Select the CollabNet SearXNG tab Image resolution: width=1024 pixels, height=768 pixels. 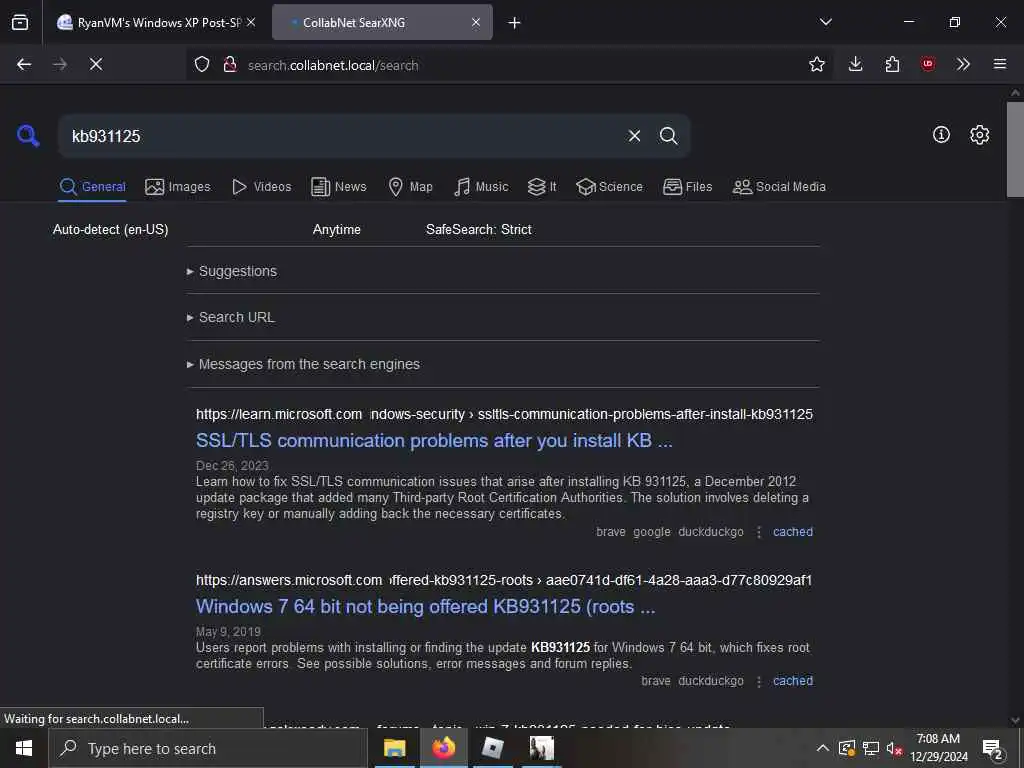point(382,22)
